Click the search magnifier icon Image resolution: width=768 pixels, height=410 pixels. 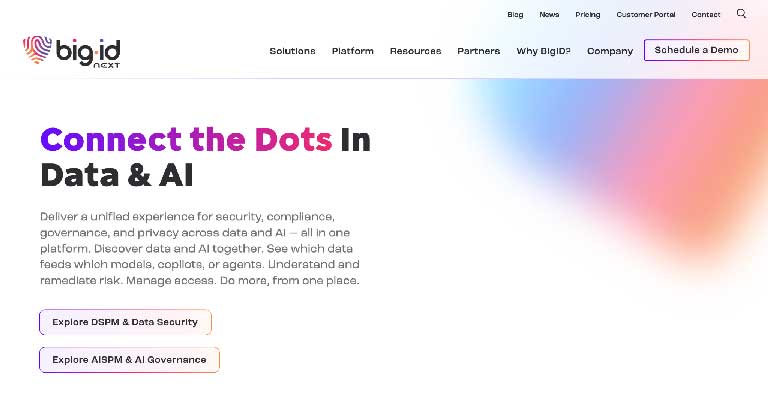click(x=741, y=14)
